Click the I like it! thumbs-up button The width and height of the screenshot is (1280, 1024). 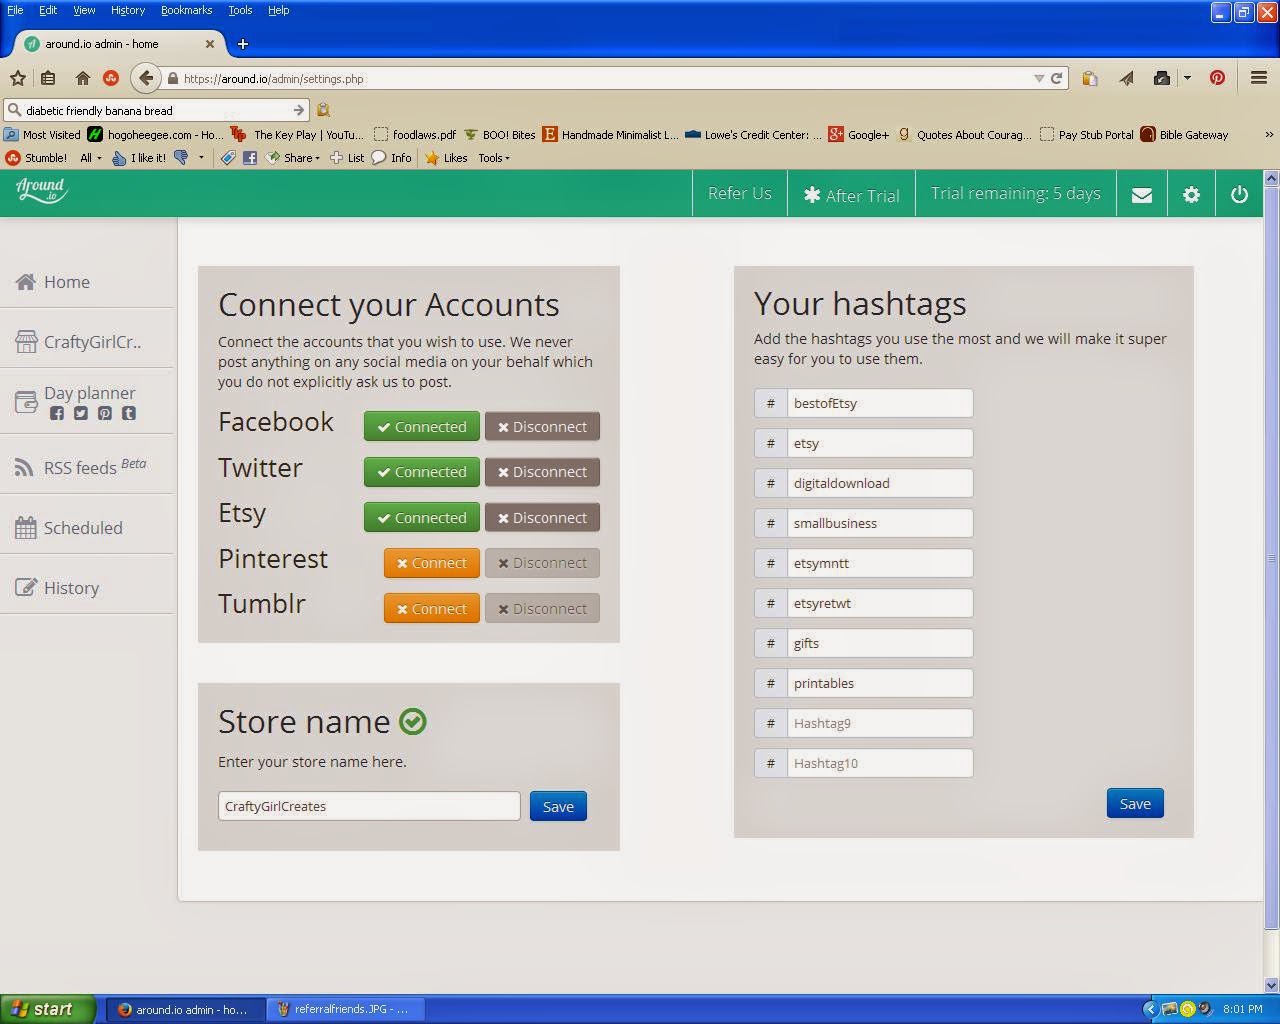pos(138,157)
